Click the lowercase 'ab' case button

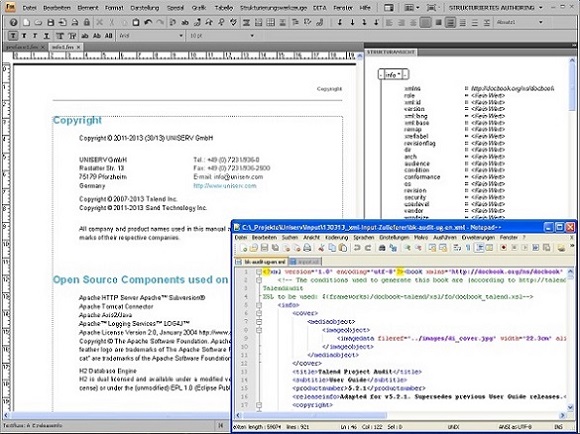[85, 36]
